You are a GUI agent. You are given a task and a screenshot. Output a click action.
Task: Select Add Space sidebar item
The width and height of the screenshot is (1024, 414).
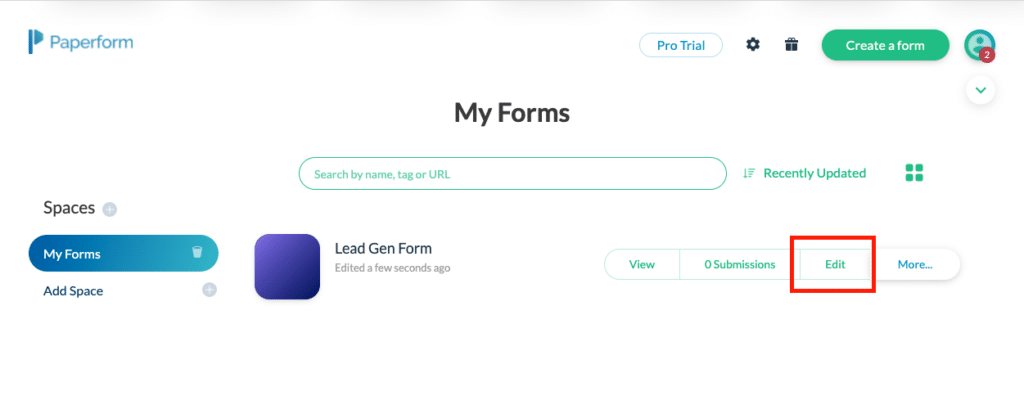coord(73,291)
